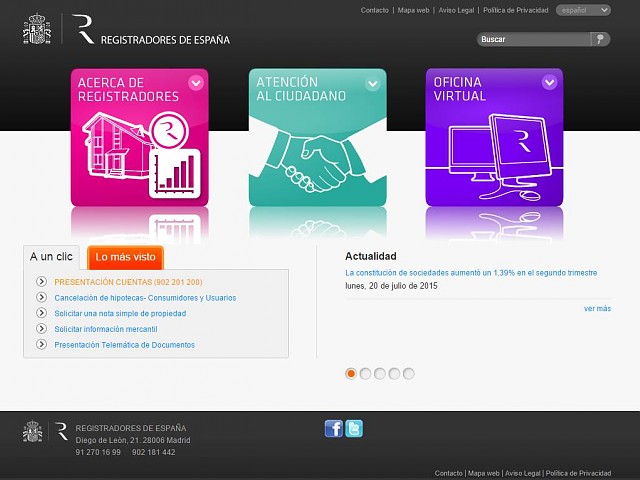Image resolution: width=640 pixels, height=480 pixels.
Task: Click the ver más link
Action: pyautogui.click(x=597, y=309)
